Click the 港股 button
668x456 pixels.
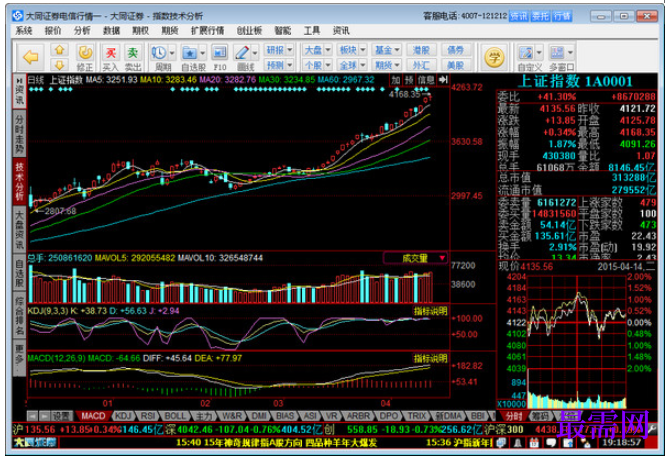click(x=421, y=50)
